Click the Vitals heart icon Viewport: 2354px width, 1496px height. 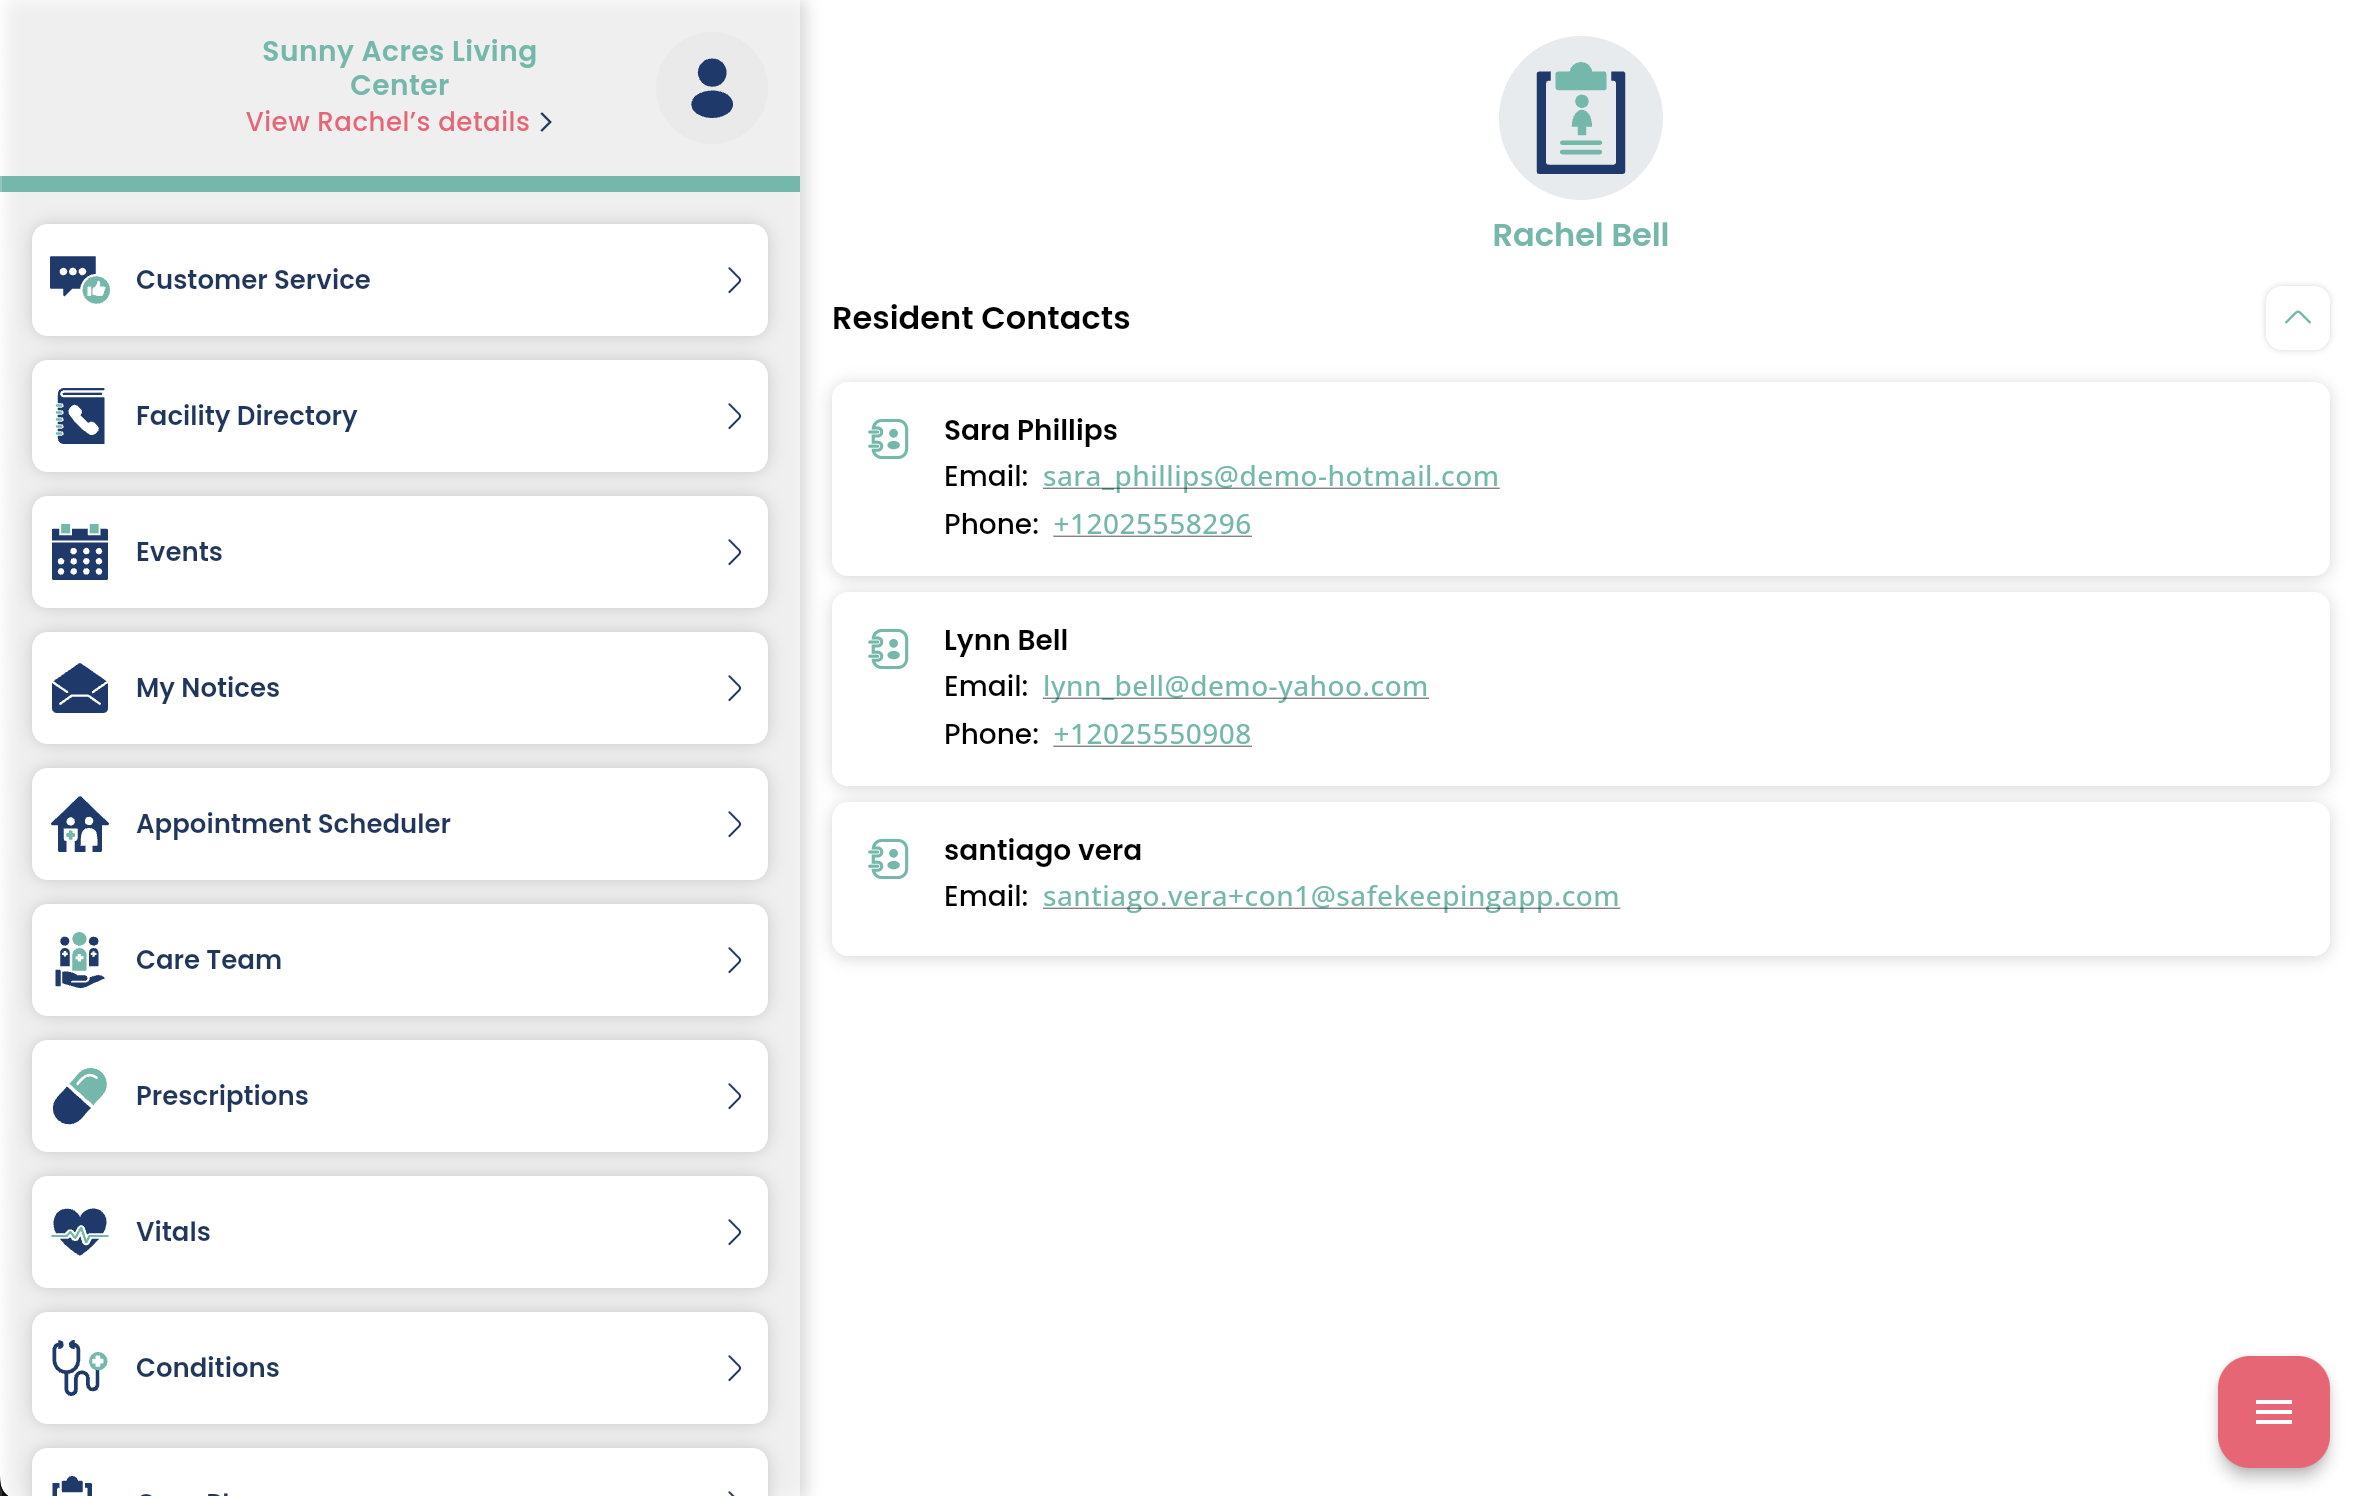click(x=80, y=1232)
